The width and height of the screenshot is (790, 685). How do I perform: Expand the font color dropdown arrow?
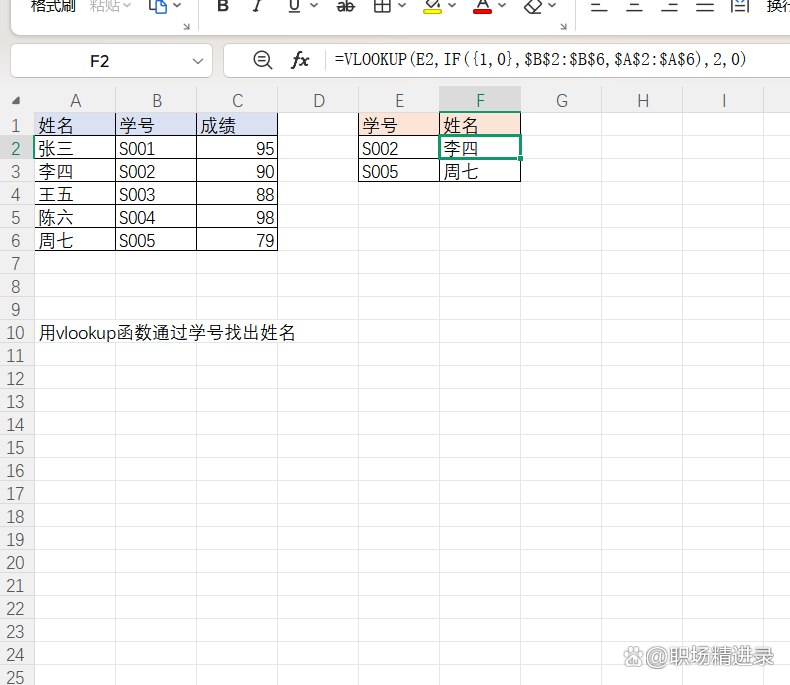click(x=502, y=6)
